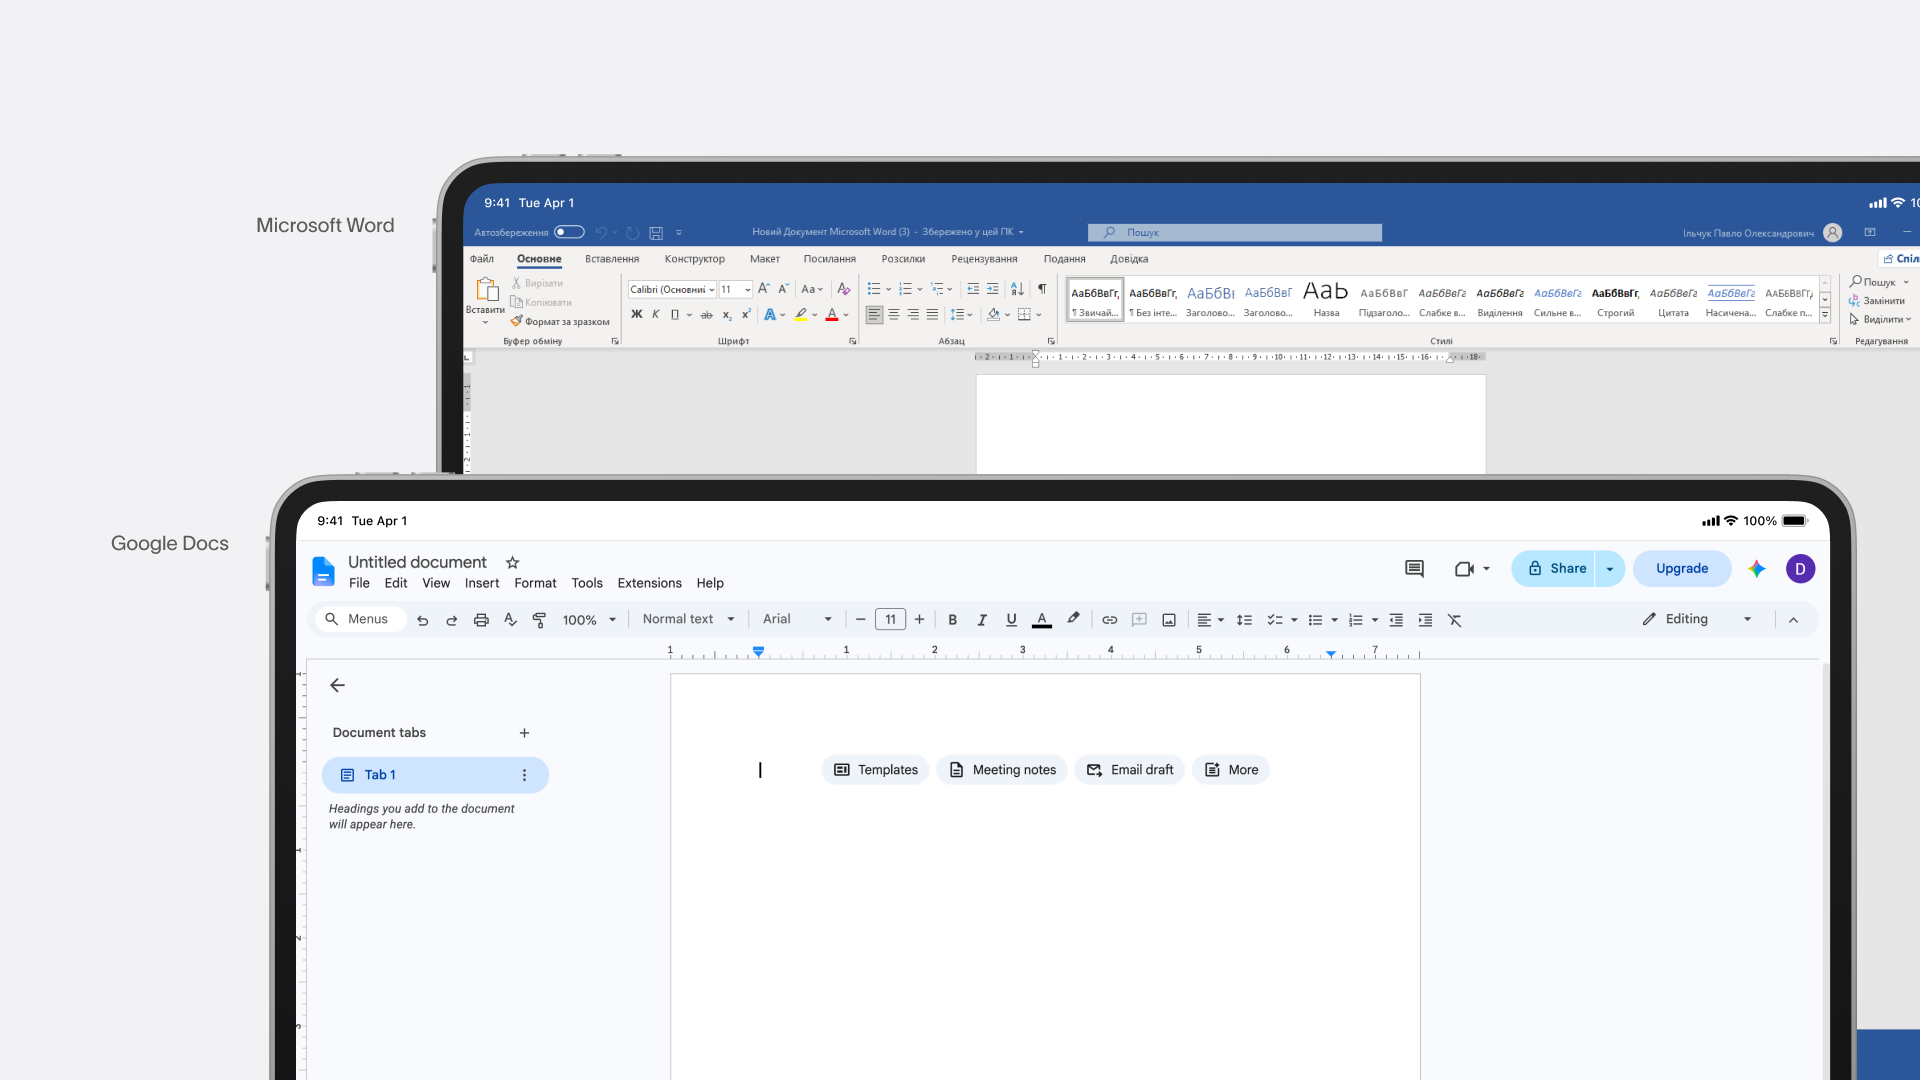This screenshot has height=1080, width=1920.
Task: Collapse the Google Docs toolbar with chevron
Action: click(x=1793, y=620)
